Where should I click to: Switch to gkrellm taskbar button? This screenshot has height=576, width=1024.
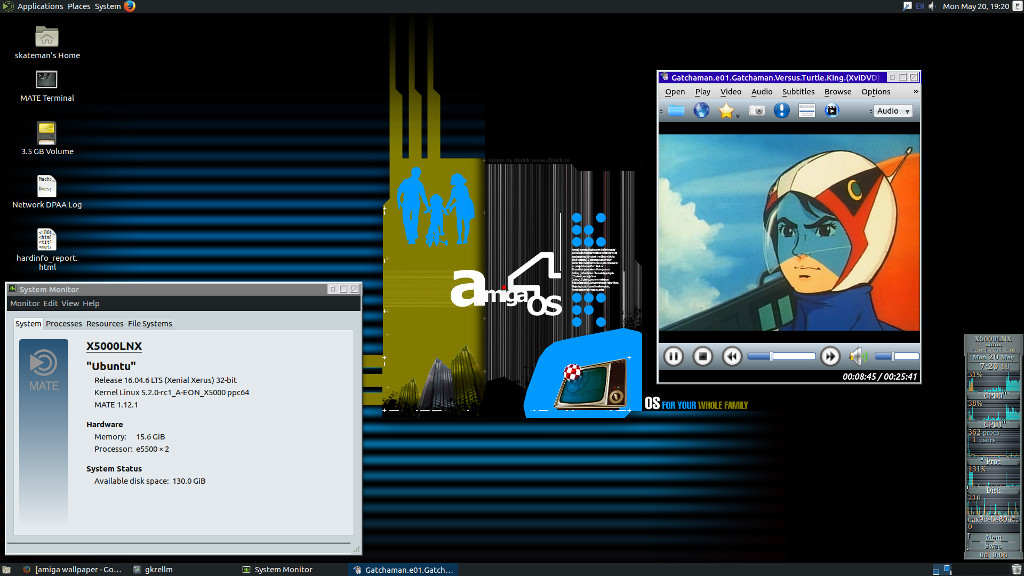[x=153, y=569]
